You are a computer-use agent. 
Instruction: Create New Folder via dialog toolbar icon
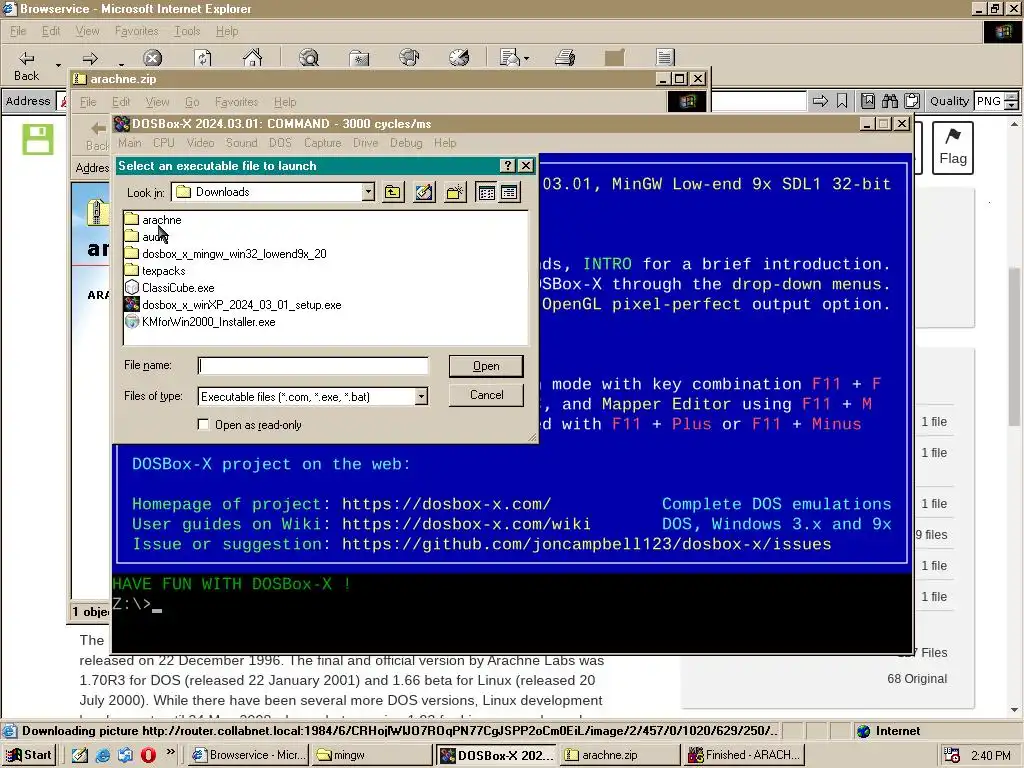pos(455,192)
